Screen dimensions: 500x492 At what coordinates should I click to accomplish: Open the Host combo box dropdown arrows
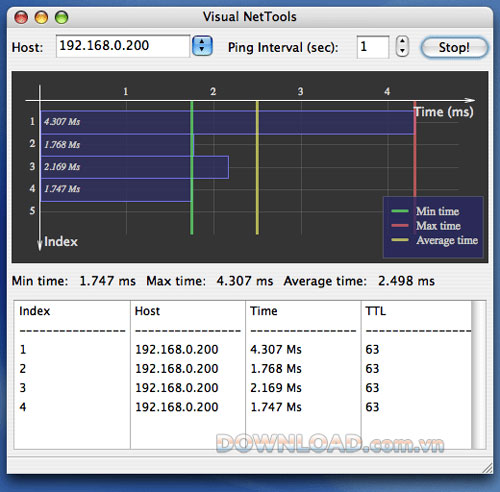click(x=202, y=46)
